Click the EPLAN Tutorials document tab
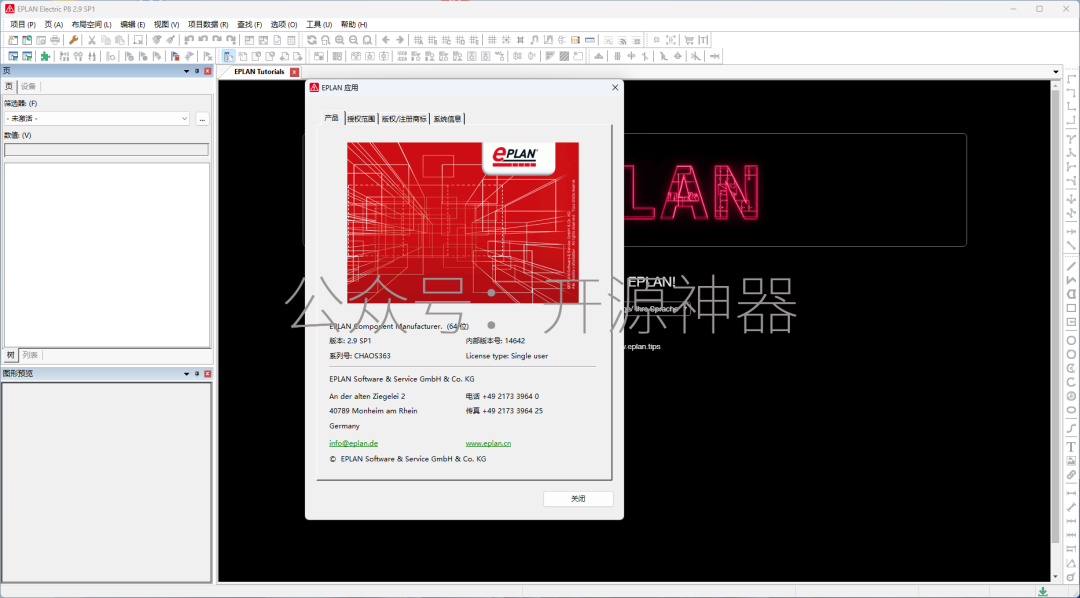This screenshot has width=1080, height=598. click(259, 72)
